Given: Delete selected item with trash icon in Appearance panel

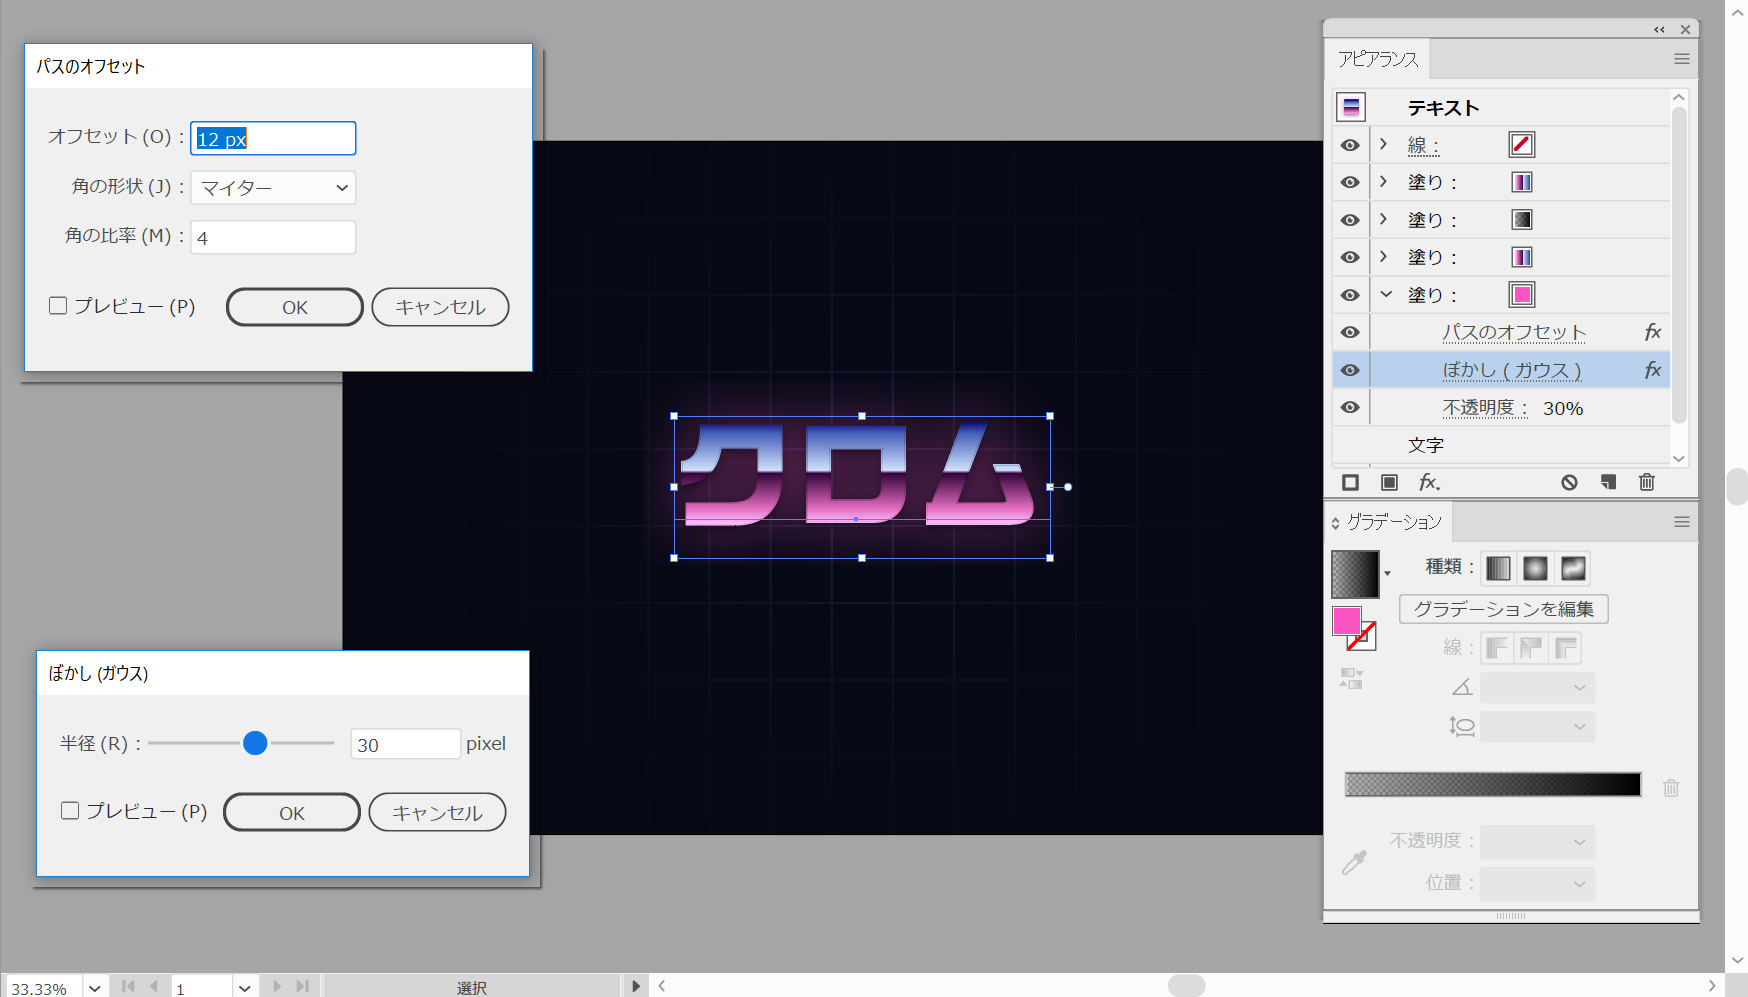Looking at the screenshot, I should click(x=1646, y=483).
